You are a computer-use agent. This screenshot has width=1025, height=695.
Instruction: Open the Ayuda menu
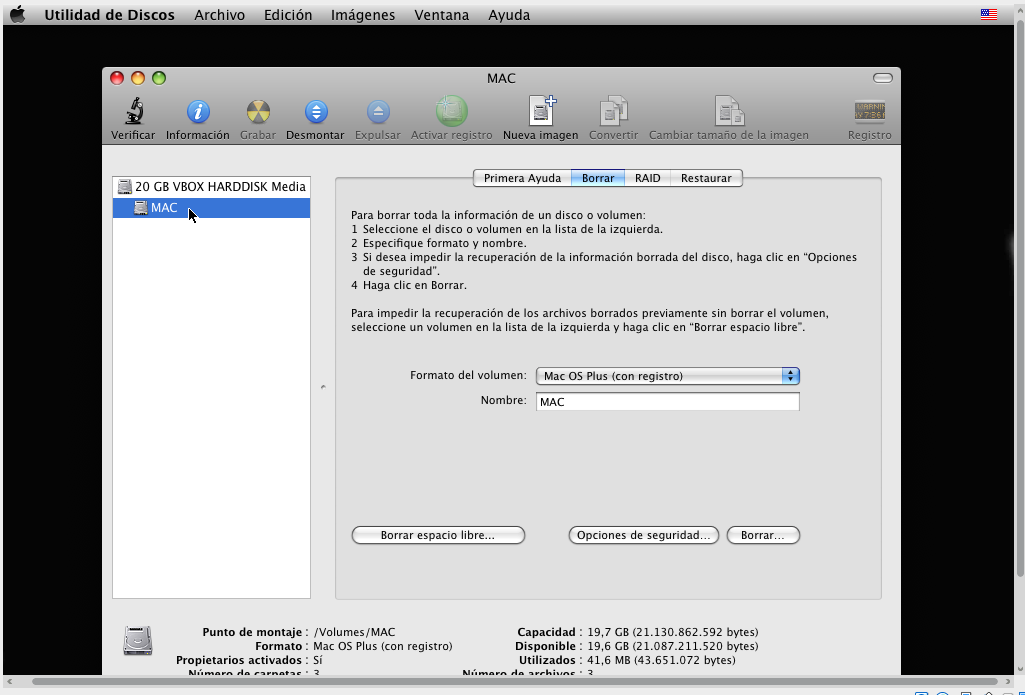[509, 14]
